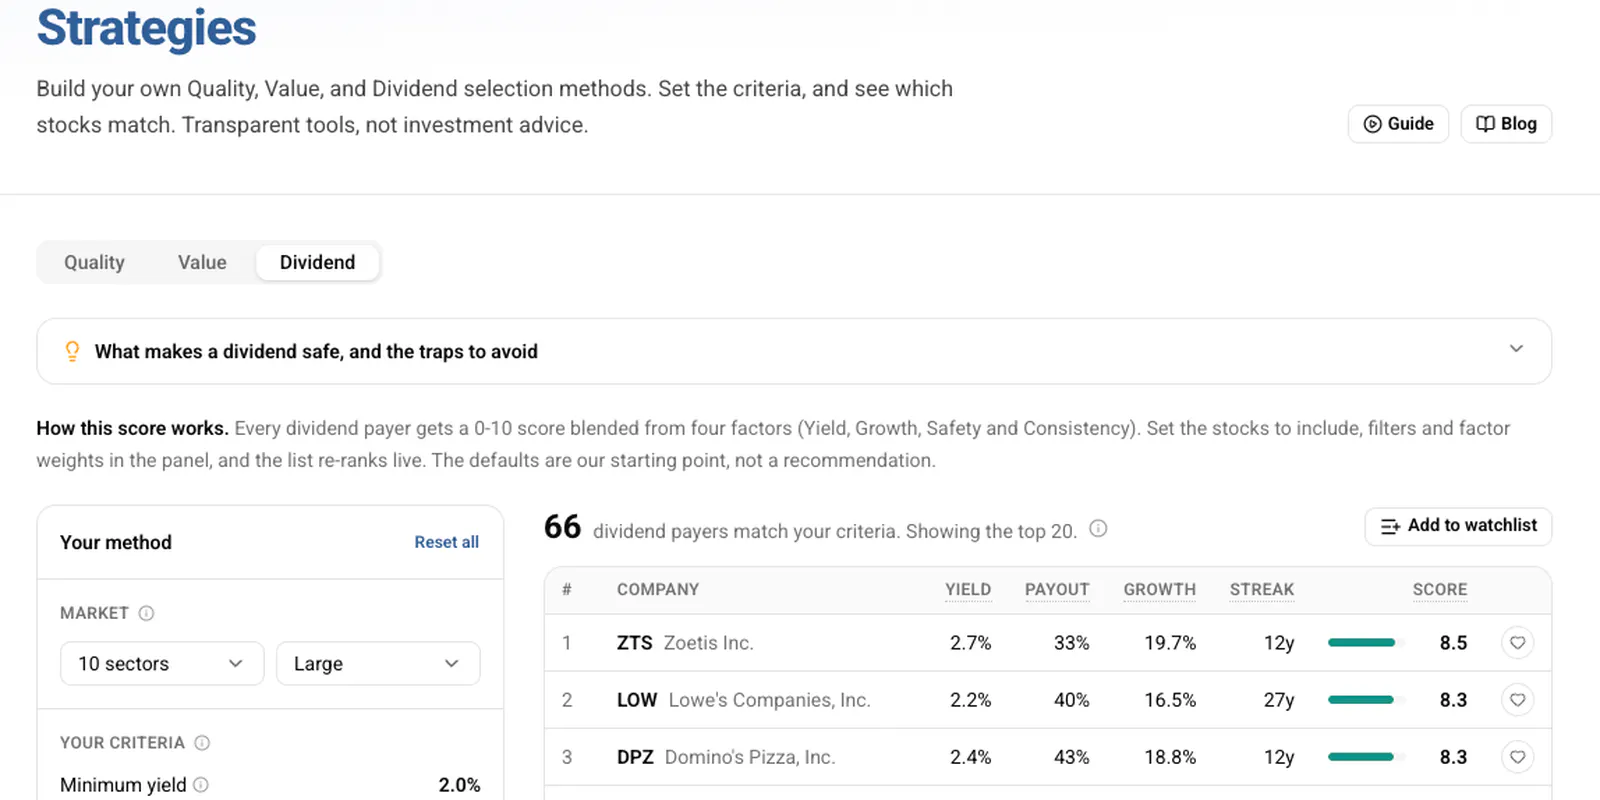
Task: Click Zoetis's 2.7% yield value
Action: point(971,643)
